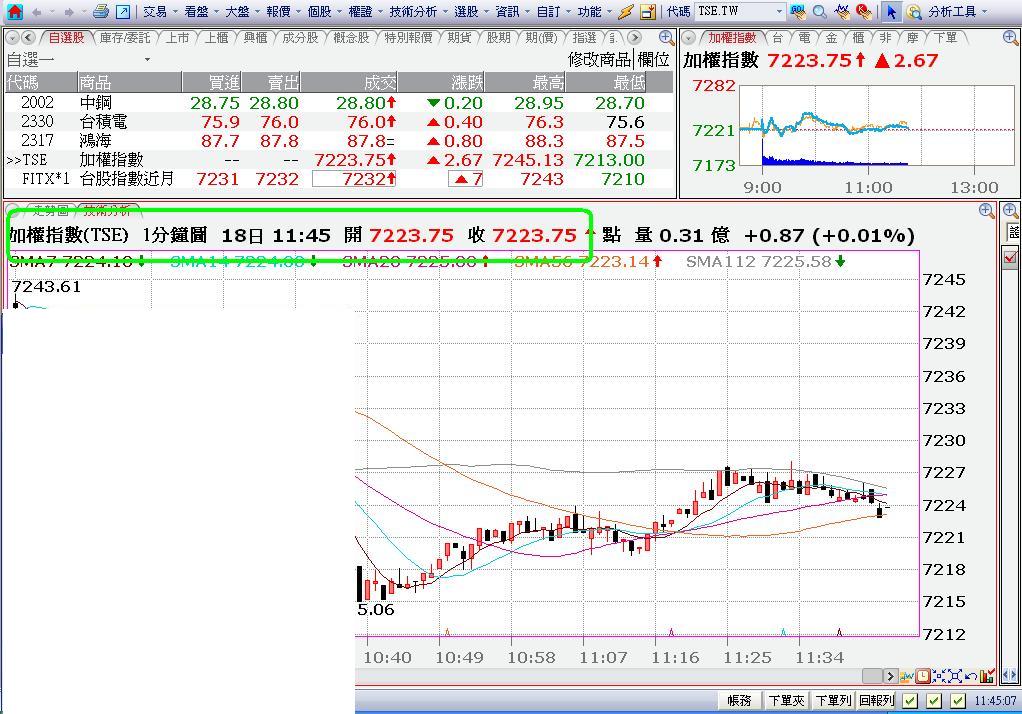This screenshot has width=1022, height=714.
Task: Click the floppy disk save icon
Action: click(x=648, y=12)
